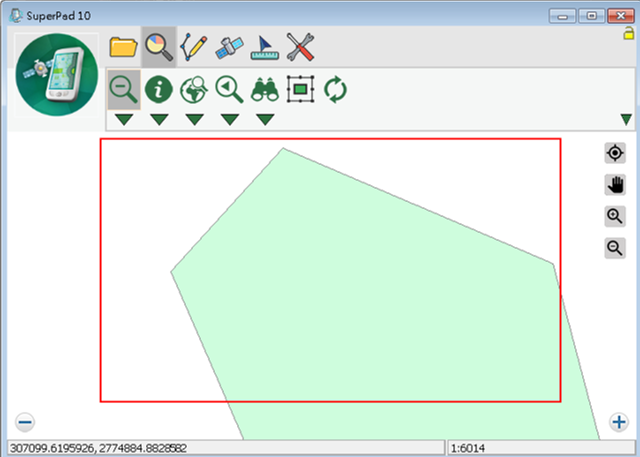Click the round plus button on map
The image size is (640, 457).
[619, 422]
